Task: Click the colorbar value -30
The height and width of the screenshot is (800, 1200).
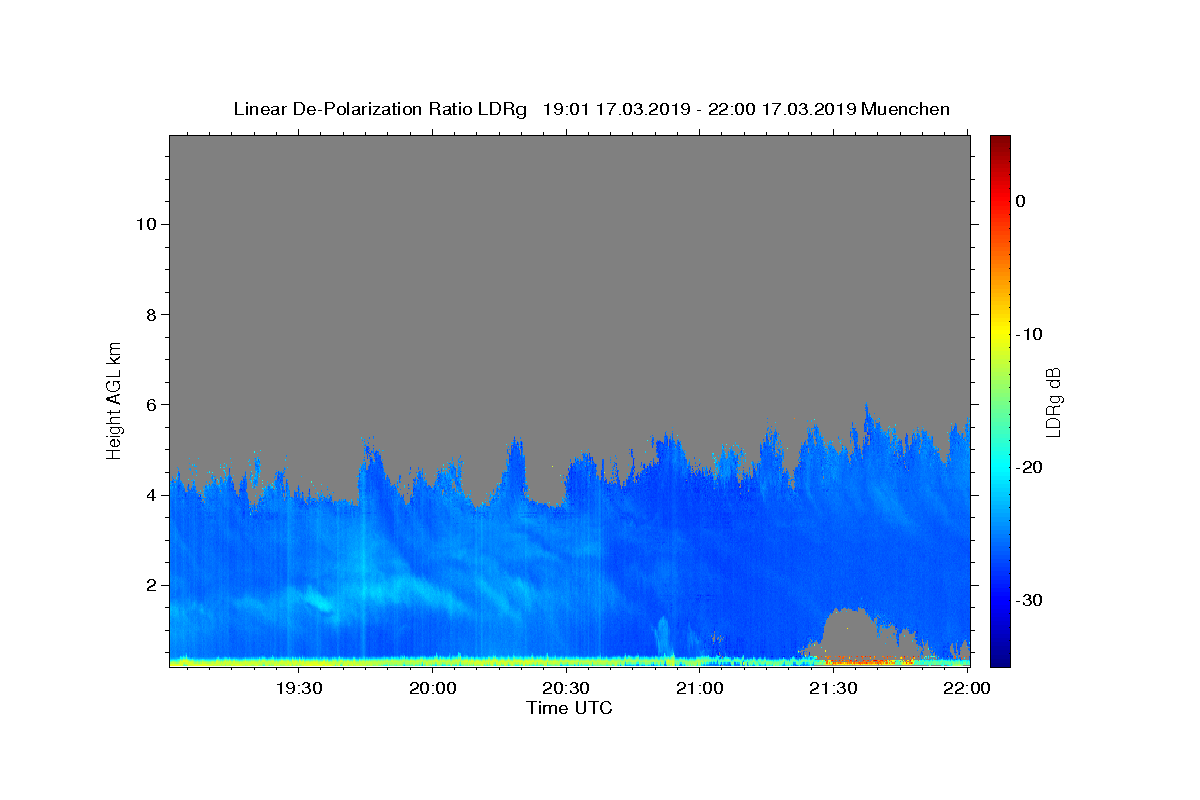Action: click(1028, 600)
